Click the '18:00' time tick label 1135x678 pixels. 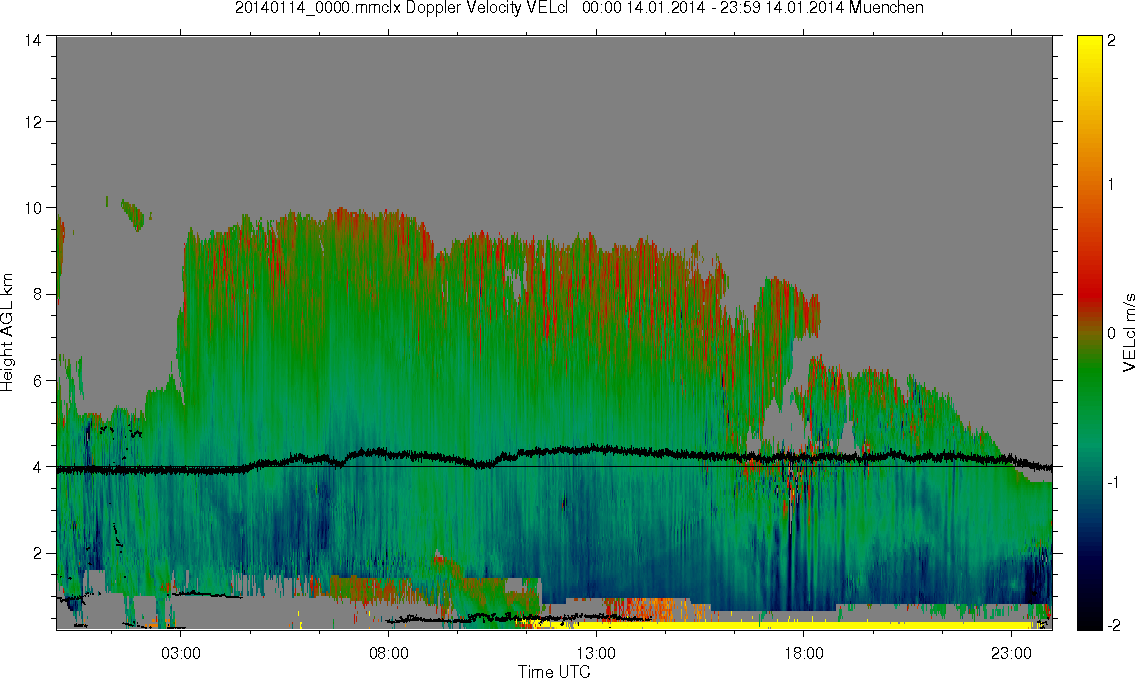point(804,653)
